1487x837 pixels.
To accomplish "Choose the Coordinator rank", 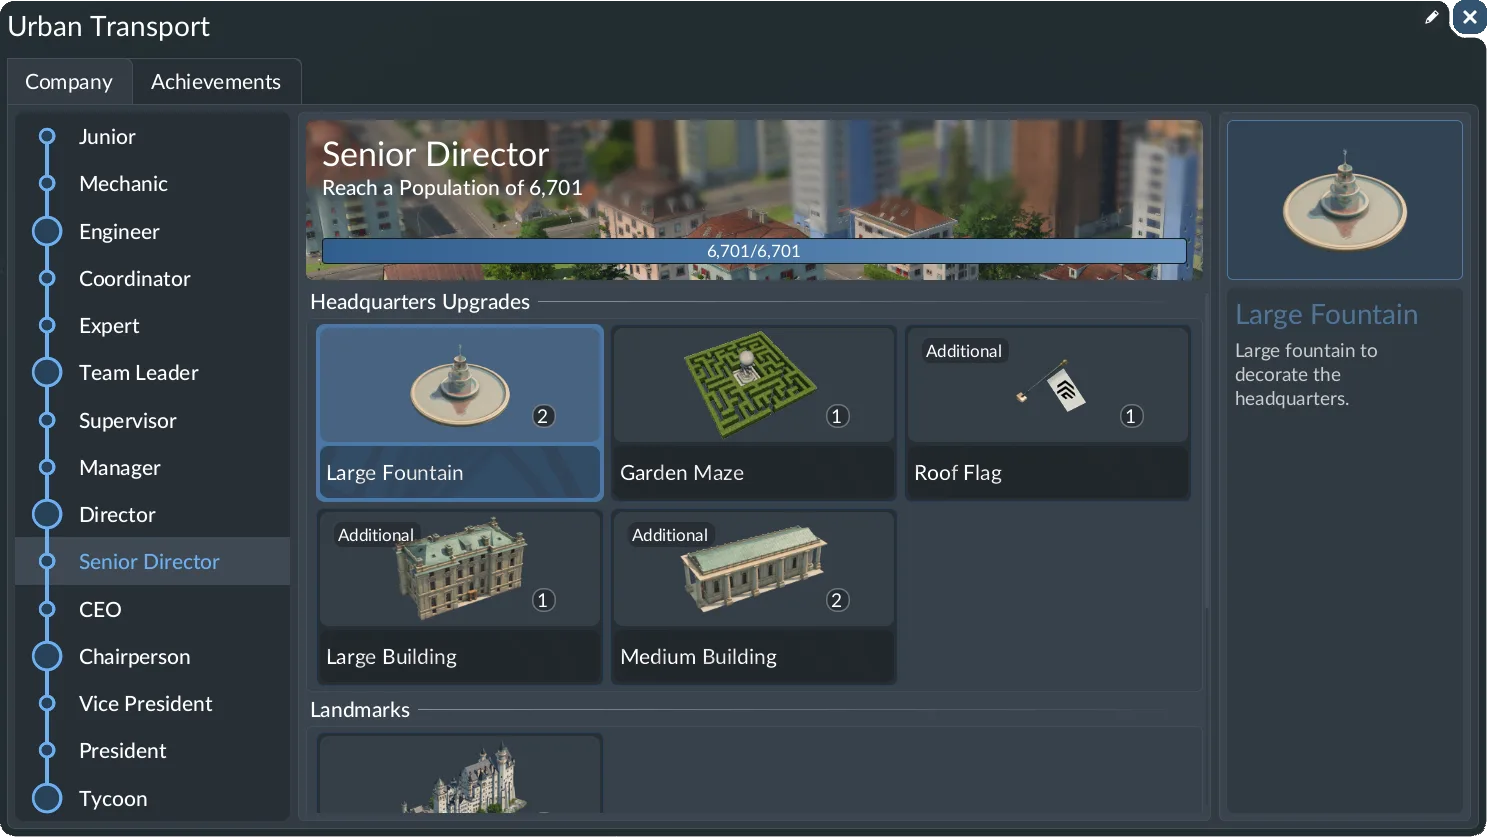I will coord(152,279).
